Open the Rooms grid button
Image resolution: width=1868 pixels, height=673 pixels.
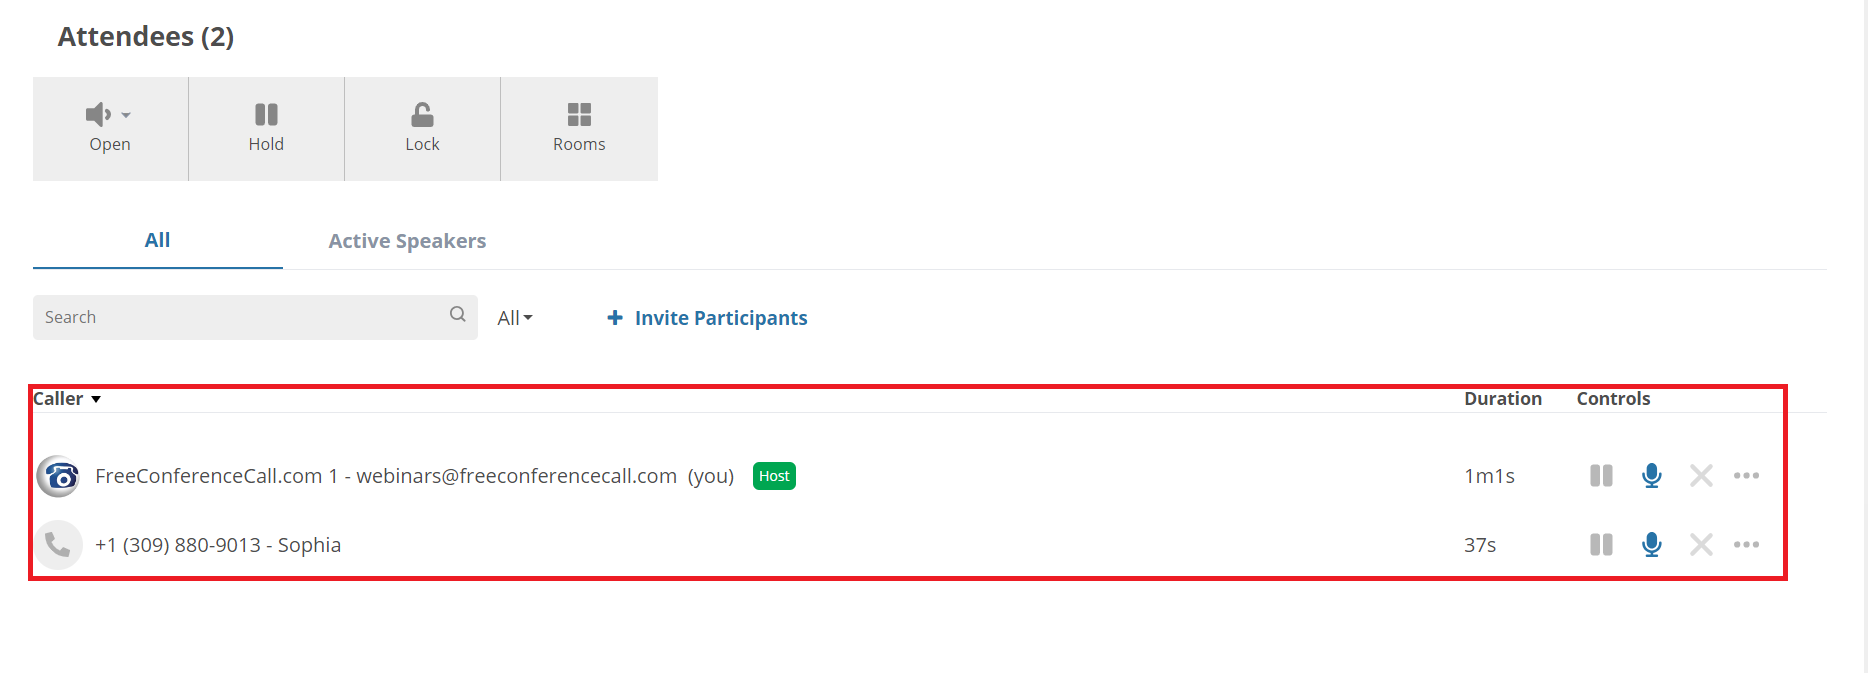coord(579,128)
